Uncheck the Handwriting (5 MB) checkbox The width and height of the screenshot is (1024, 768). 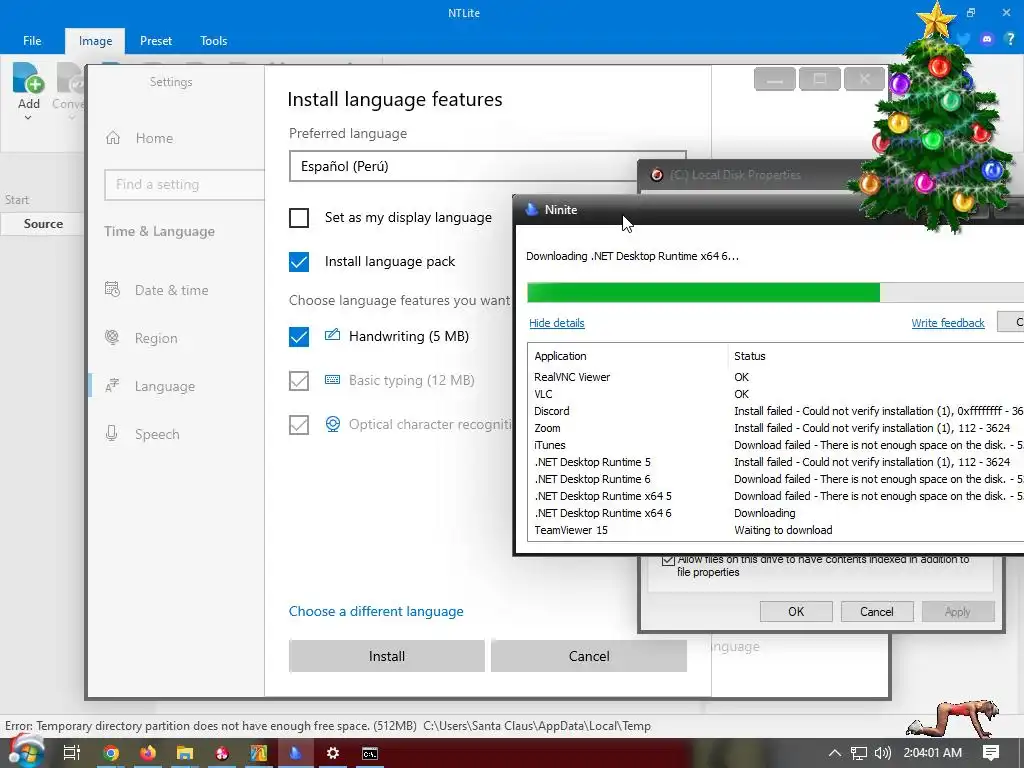(x=299, y=336)
